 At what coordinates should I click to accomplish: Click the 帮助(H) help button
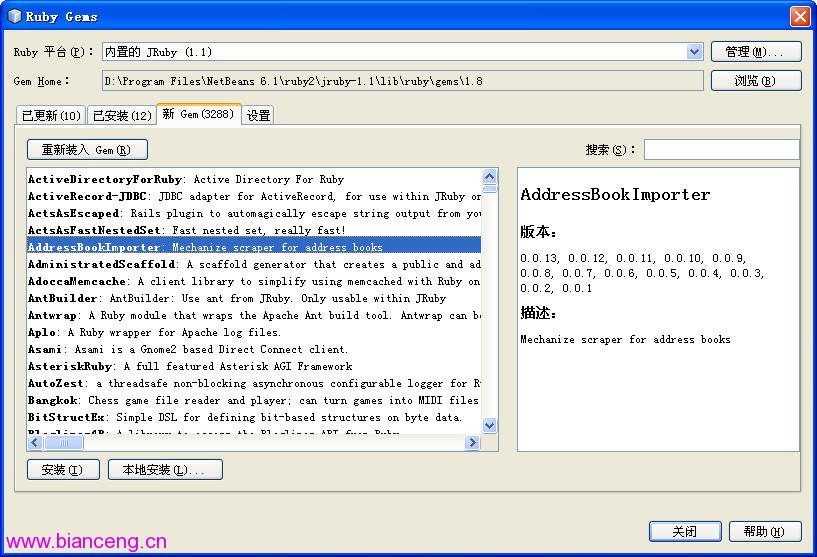[764, 531]
